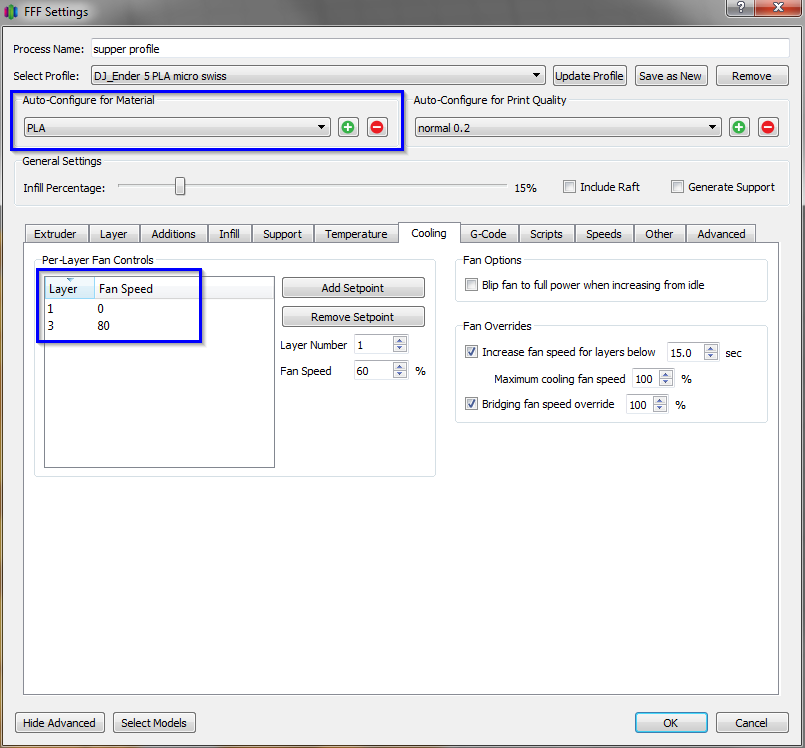Click the Hide Advanced button
Image resolution: width=805 pixels, height=748 pixels.
60,722
